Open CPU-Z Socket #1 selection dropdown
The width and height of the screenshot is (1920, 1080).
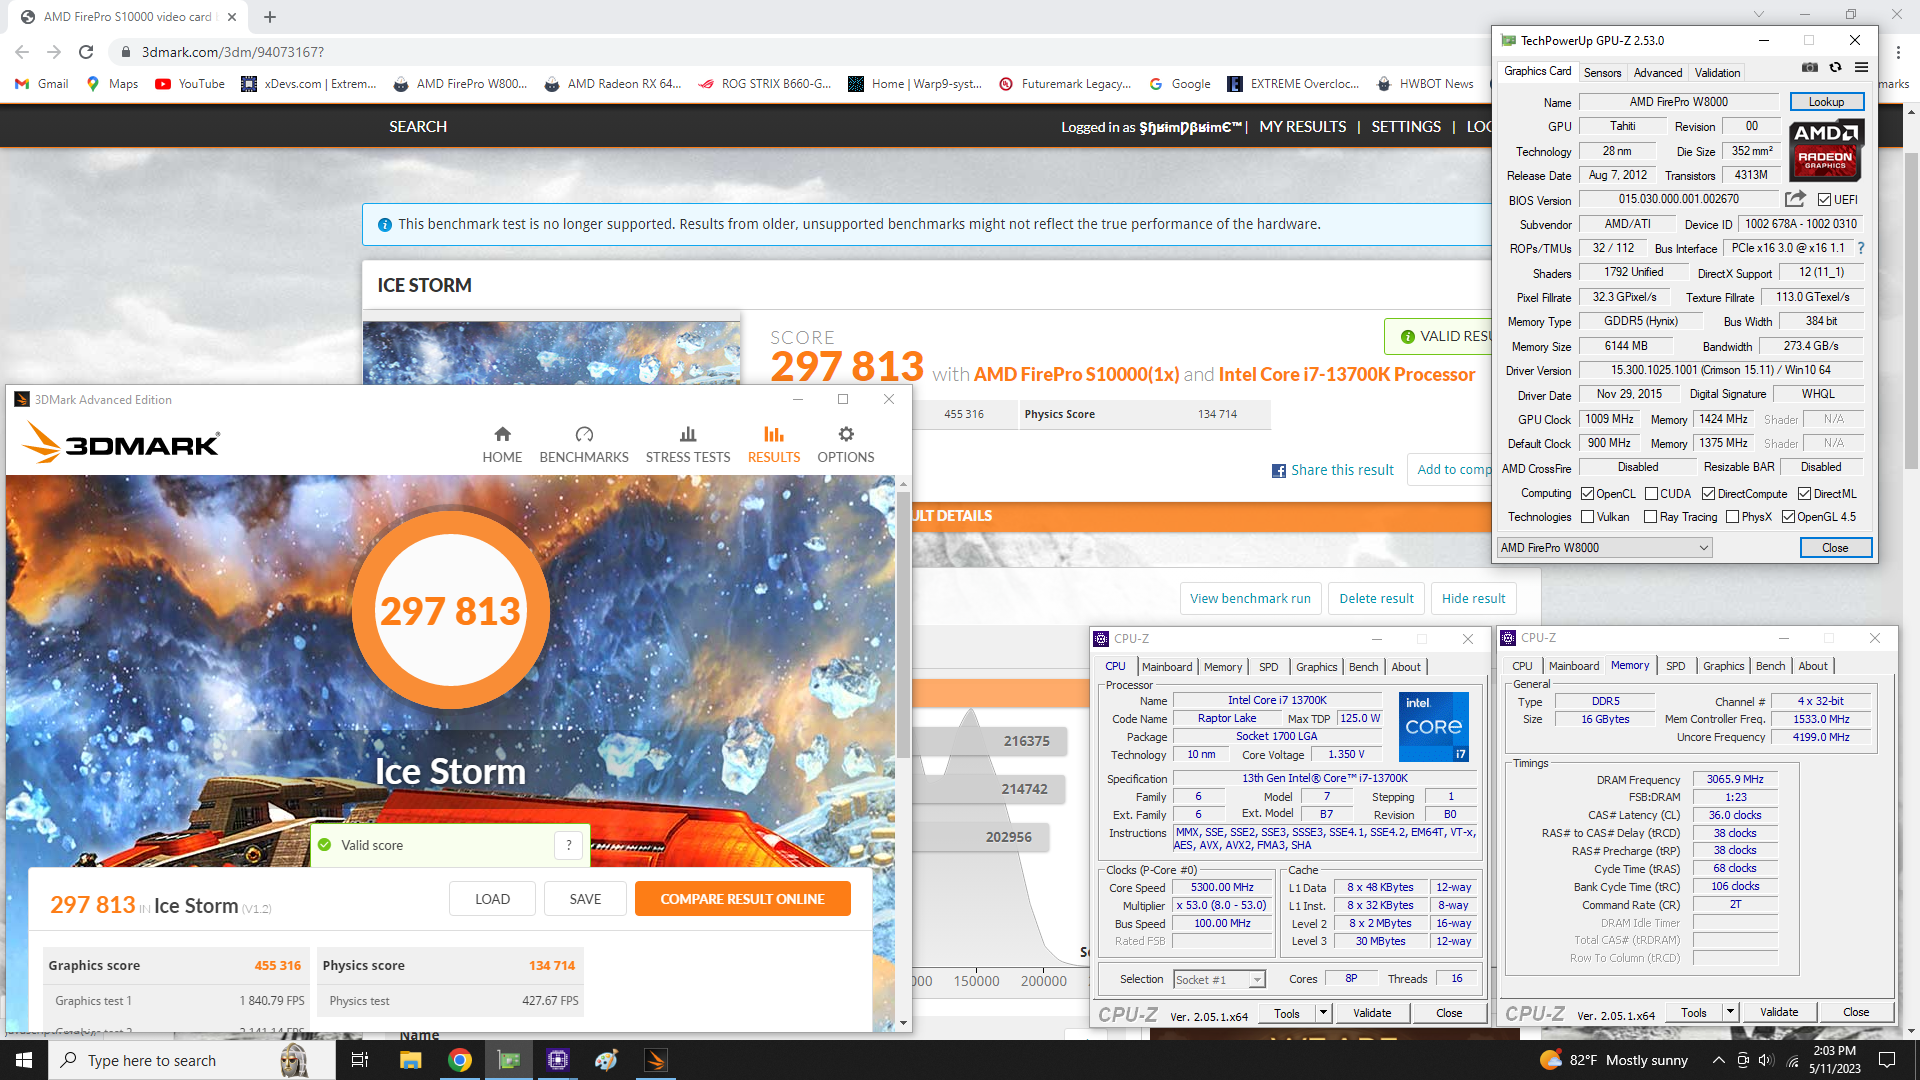pos(1220,980)
